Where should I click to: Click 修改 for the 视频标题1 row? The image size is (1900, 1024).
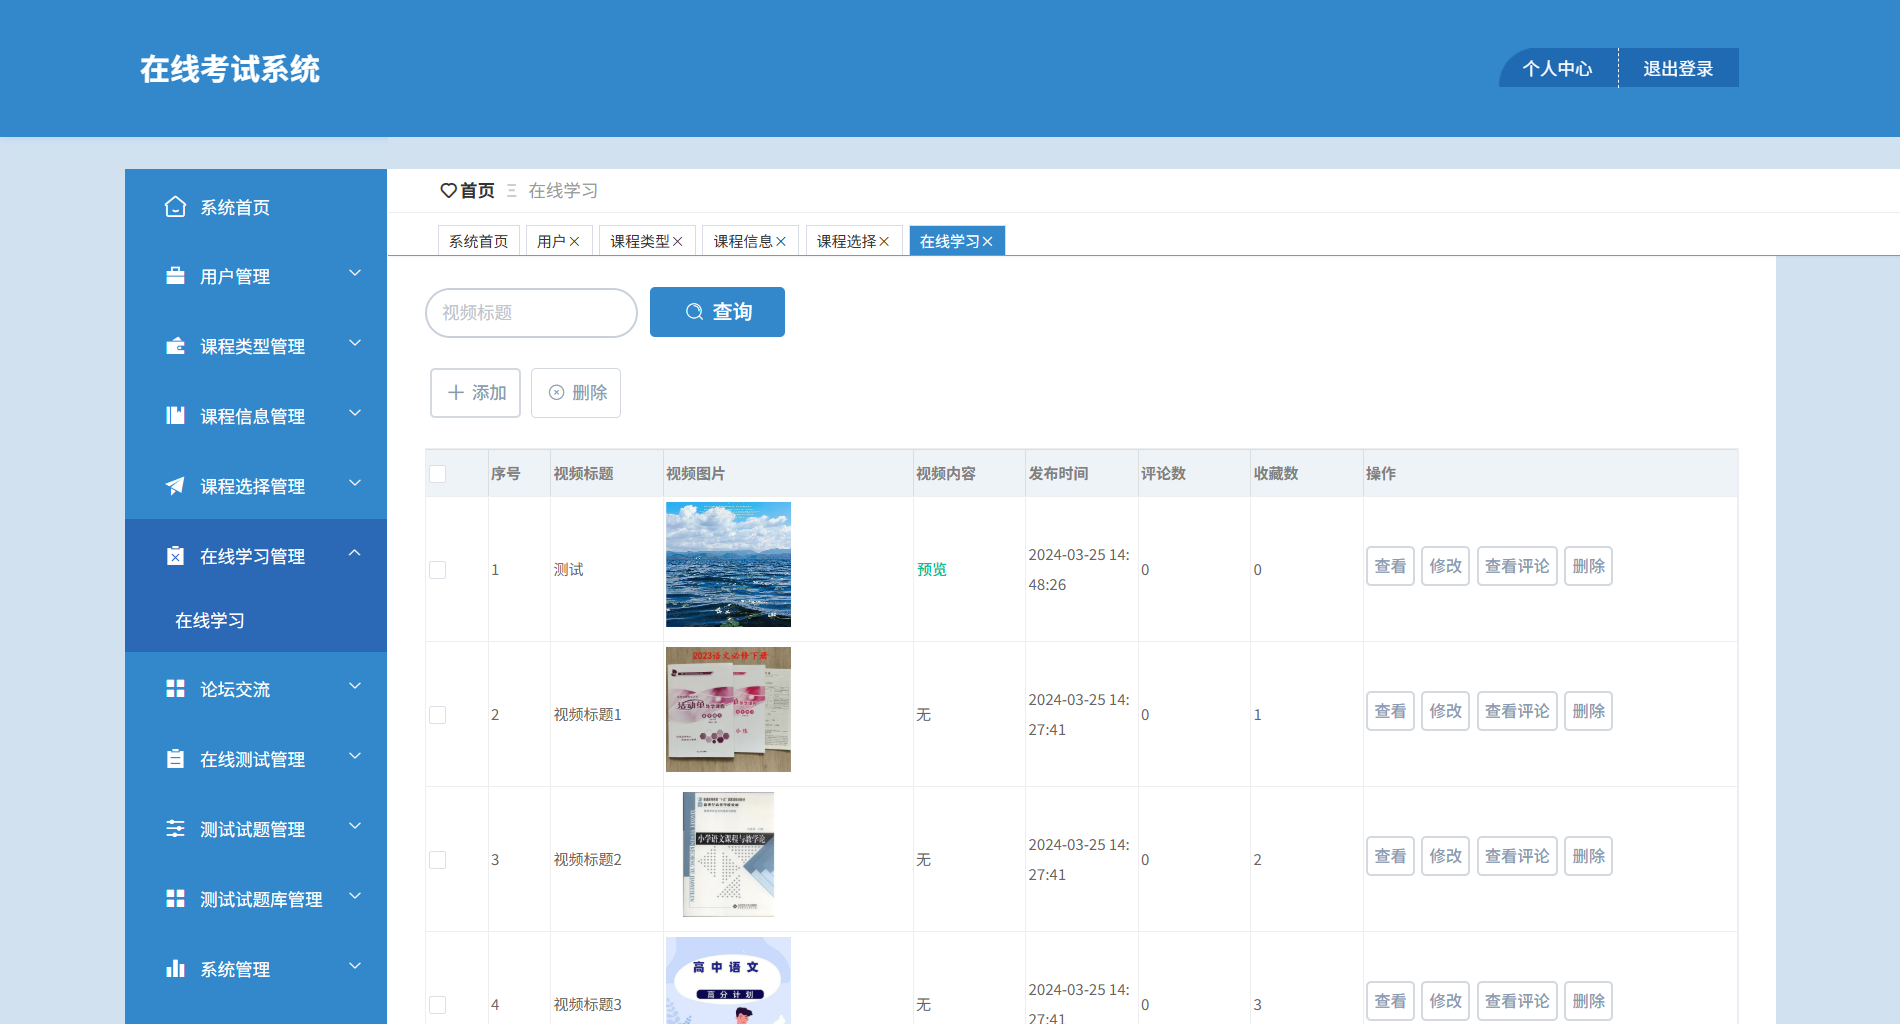(x=1445, y=711)
